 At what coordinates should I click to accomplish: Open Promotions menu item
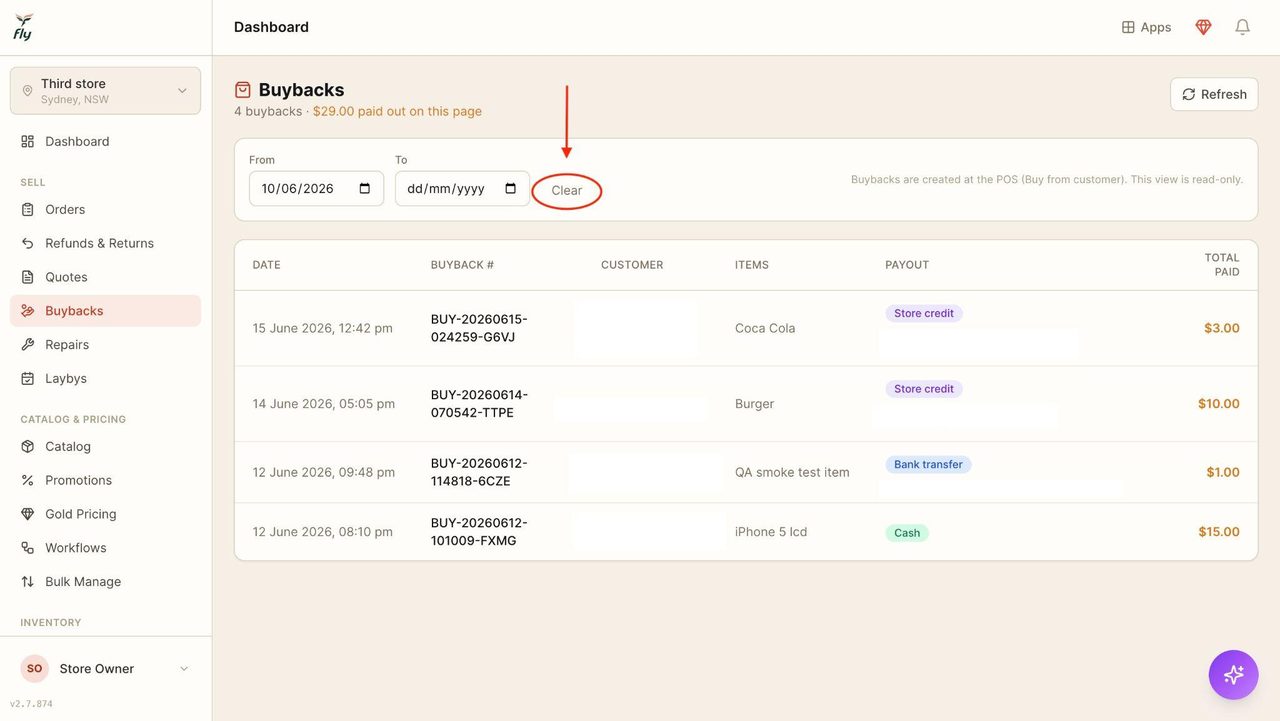105,480
